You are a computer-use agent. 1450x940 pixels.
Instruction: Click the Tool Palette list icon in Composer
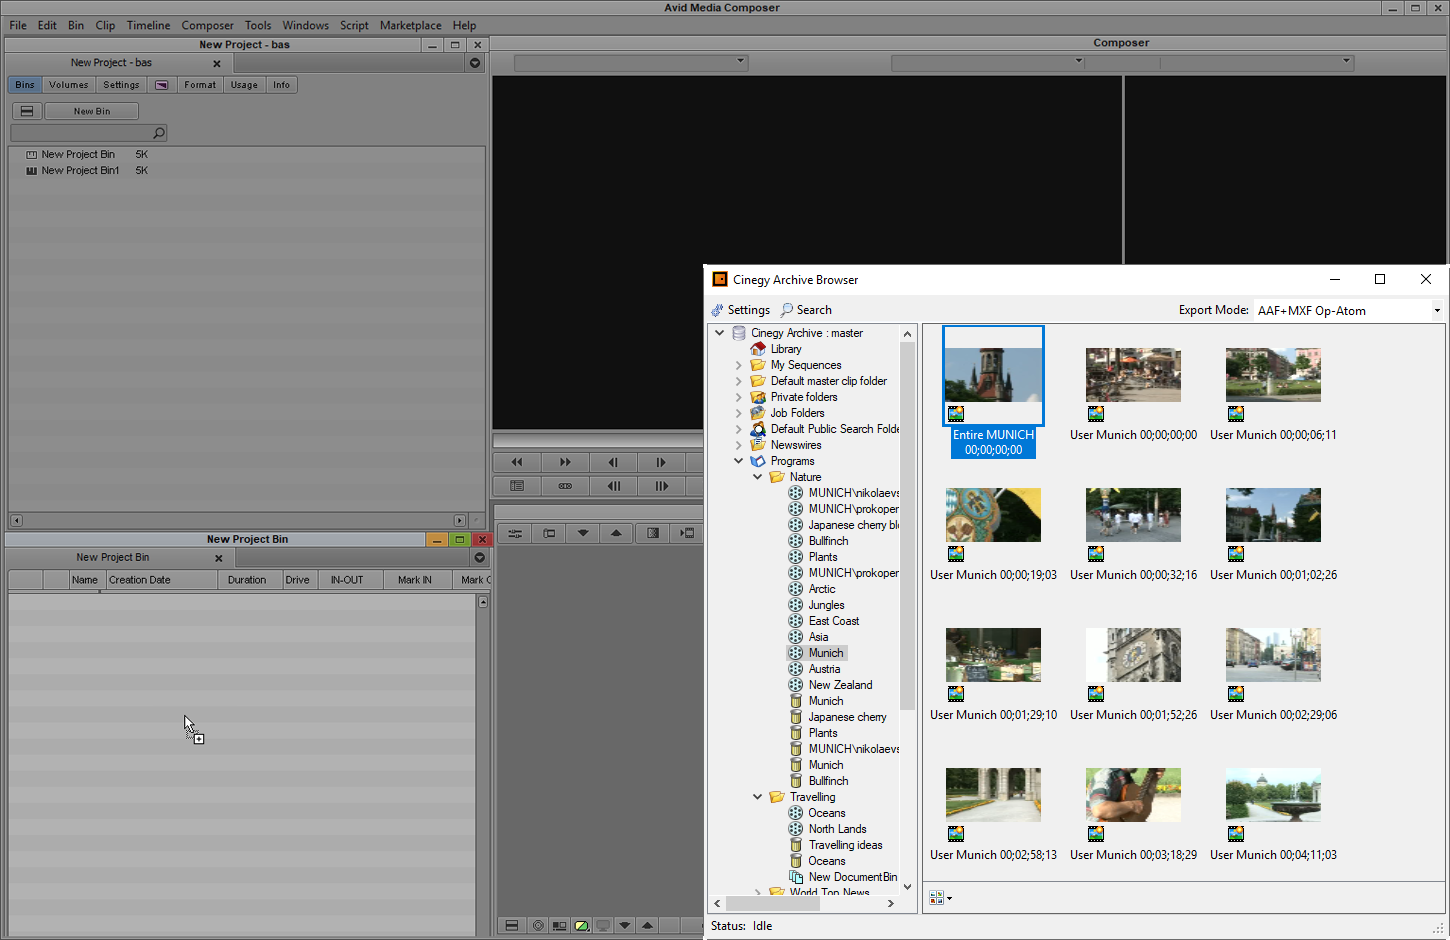point(517,486)
